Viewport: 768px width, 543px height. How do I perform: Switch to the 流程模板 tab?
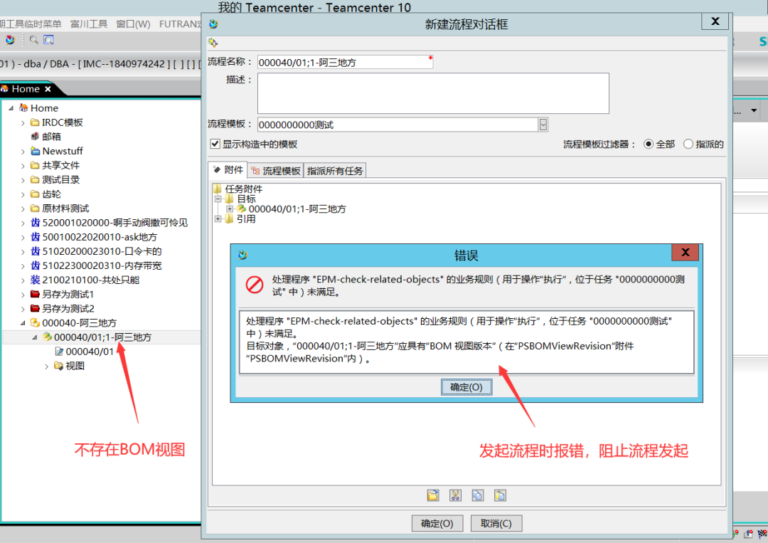(276, 170)
